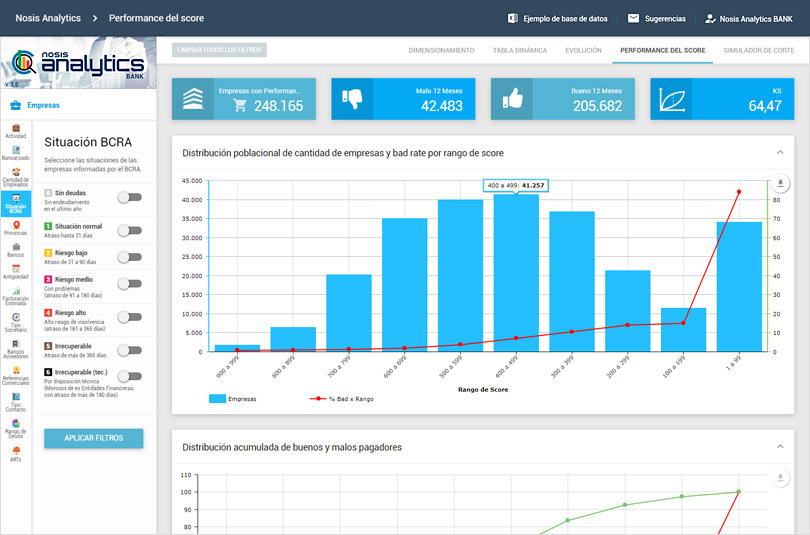This screenshot has width=810, height=535.
Task: Click the Aplicar Filtros button
Action: point(94,438)
